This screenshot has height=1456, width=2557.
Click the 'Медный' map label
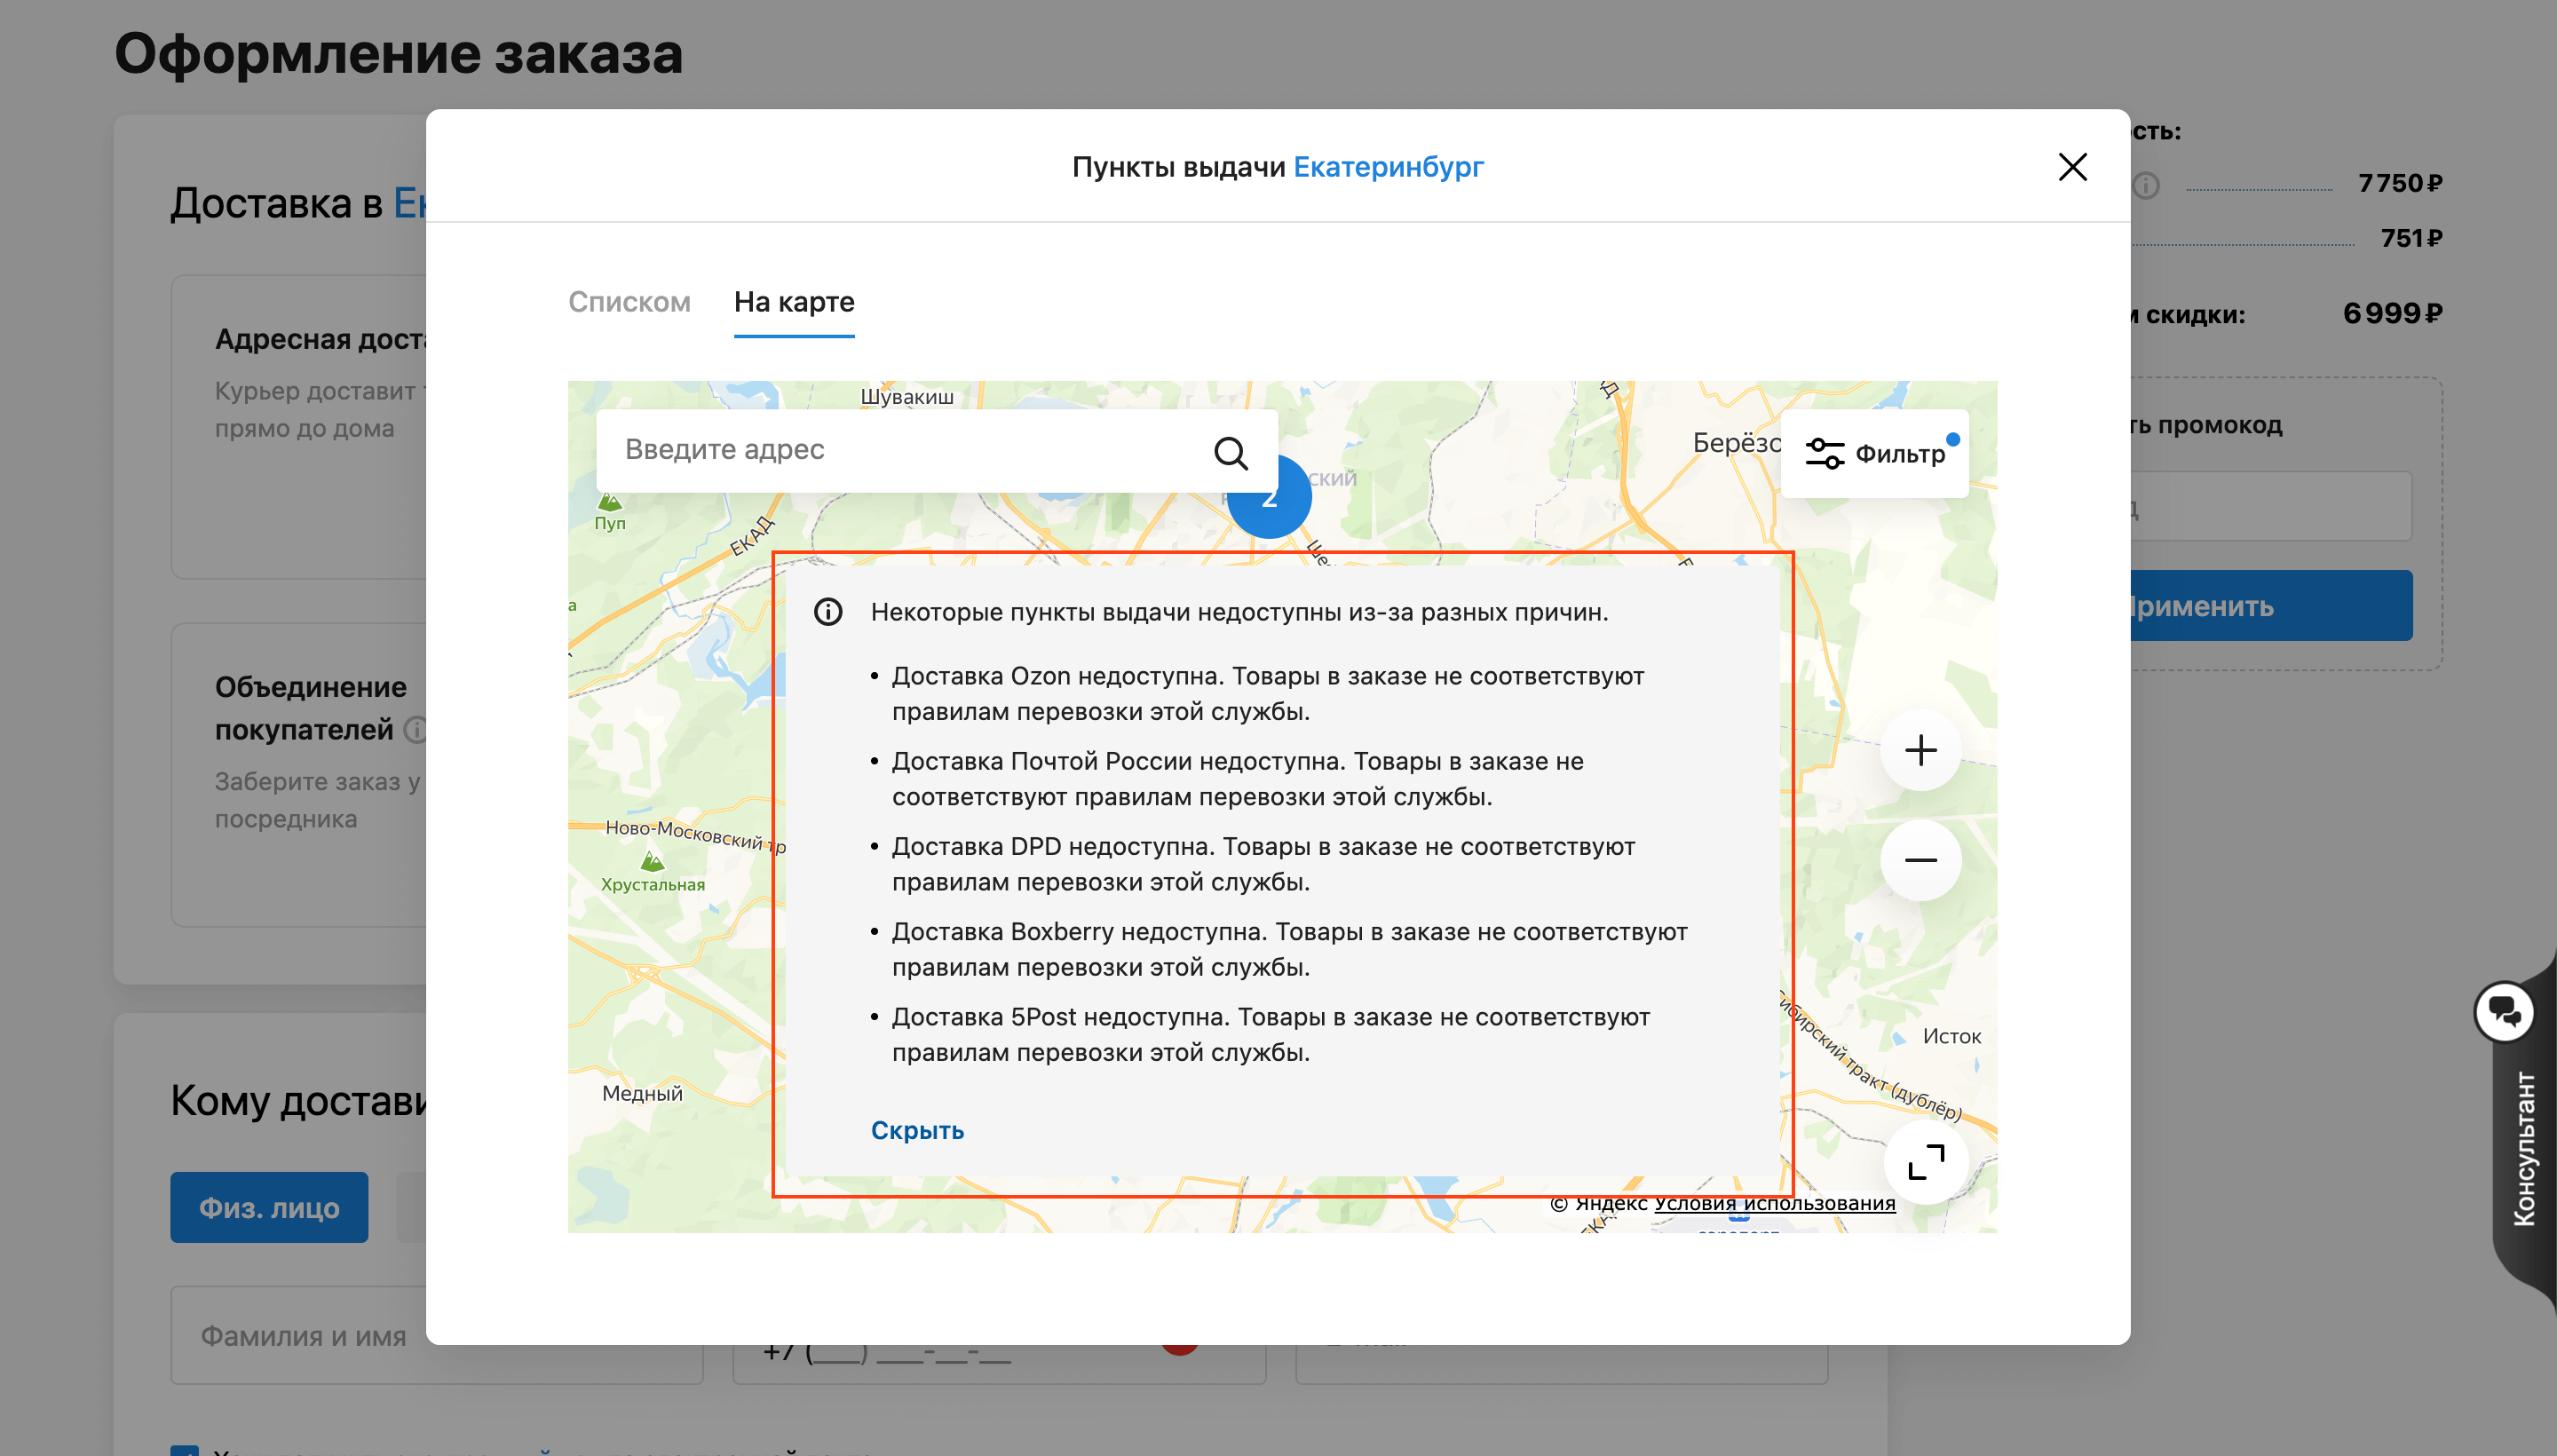coord(642,1094)
